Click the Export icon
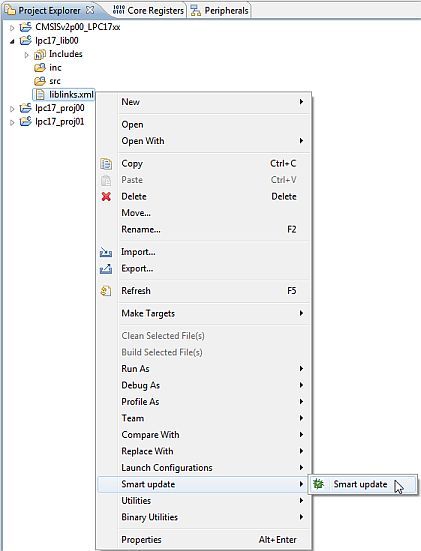 coord(106,269)
